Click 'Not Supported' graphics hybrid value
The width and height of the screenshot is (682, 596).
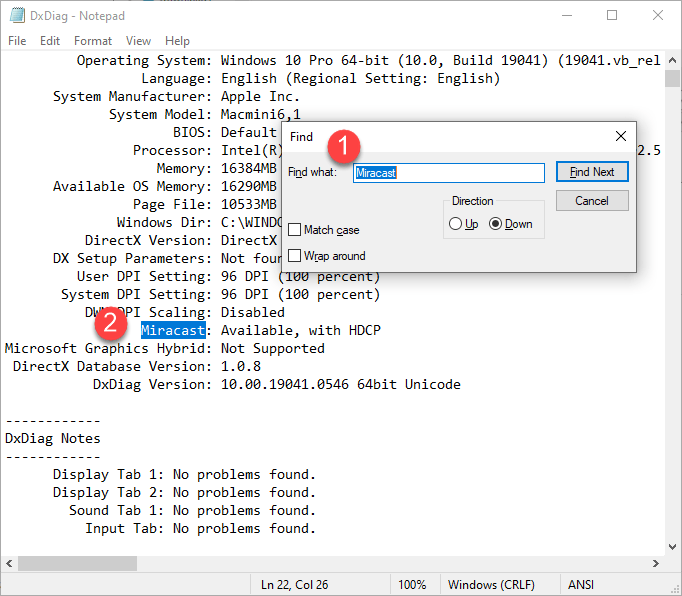point(273,348)
